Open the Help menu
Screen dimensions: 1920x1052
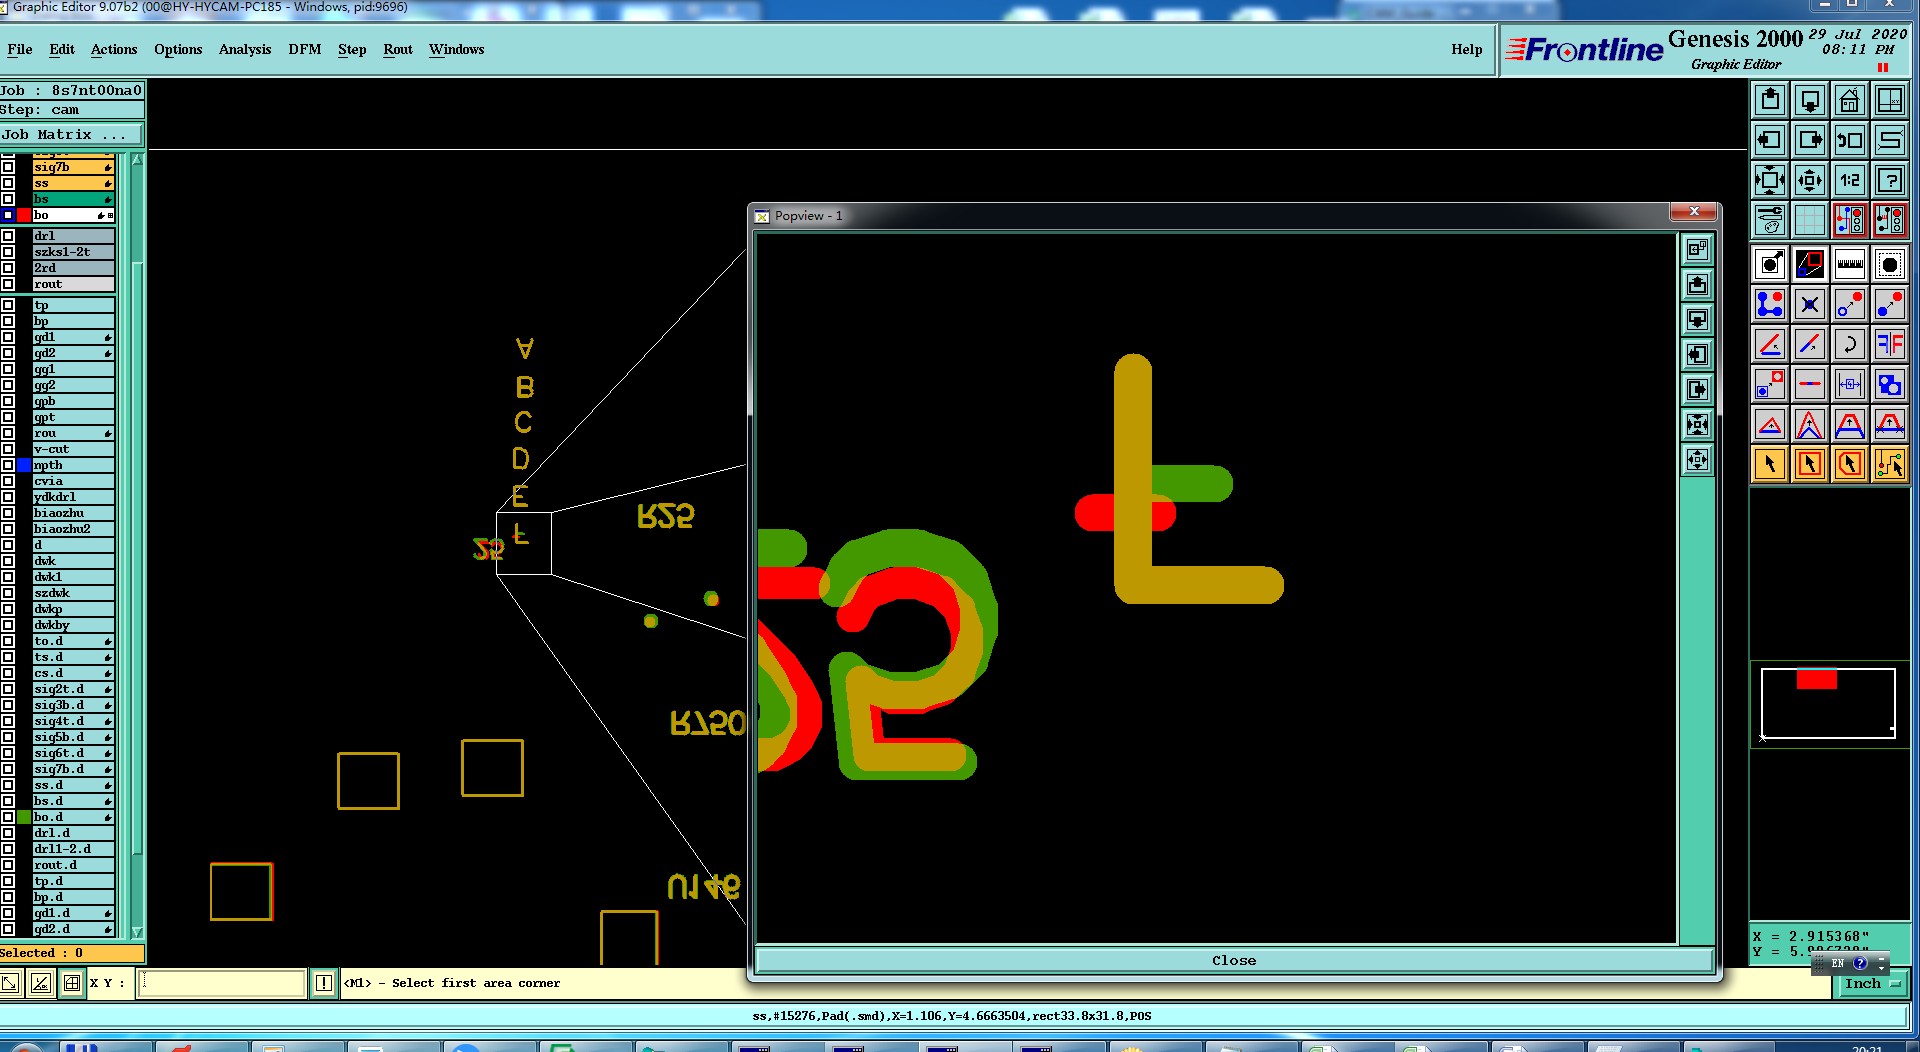1467,49
